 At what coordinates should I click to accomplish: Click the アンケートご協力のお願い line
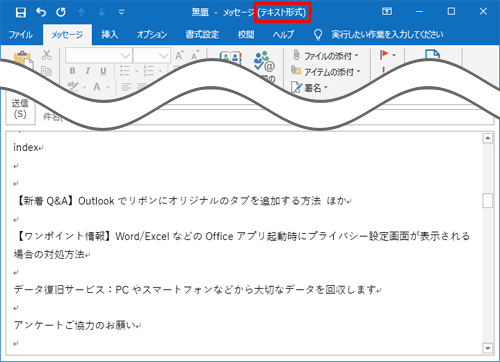pyautogui.click(x=77, y=325)
